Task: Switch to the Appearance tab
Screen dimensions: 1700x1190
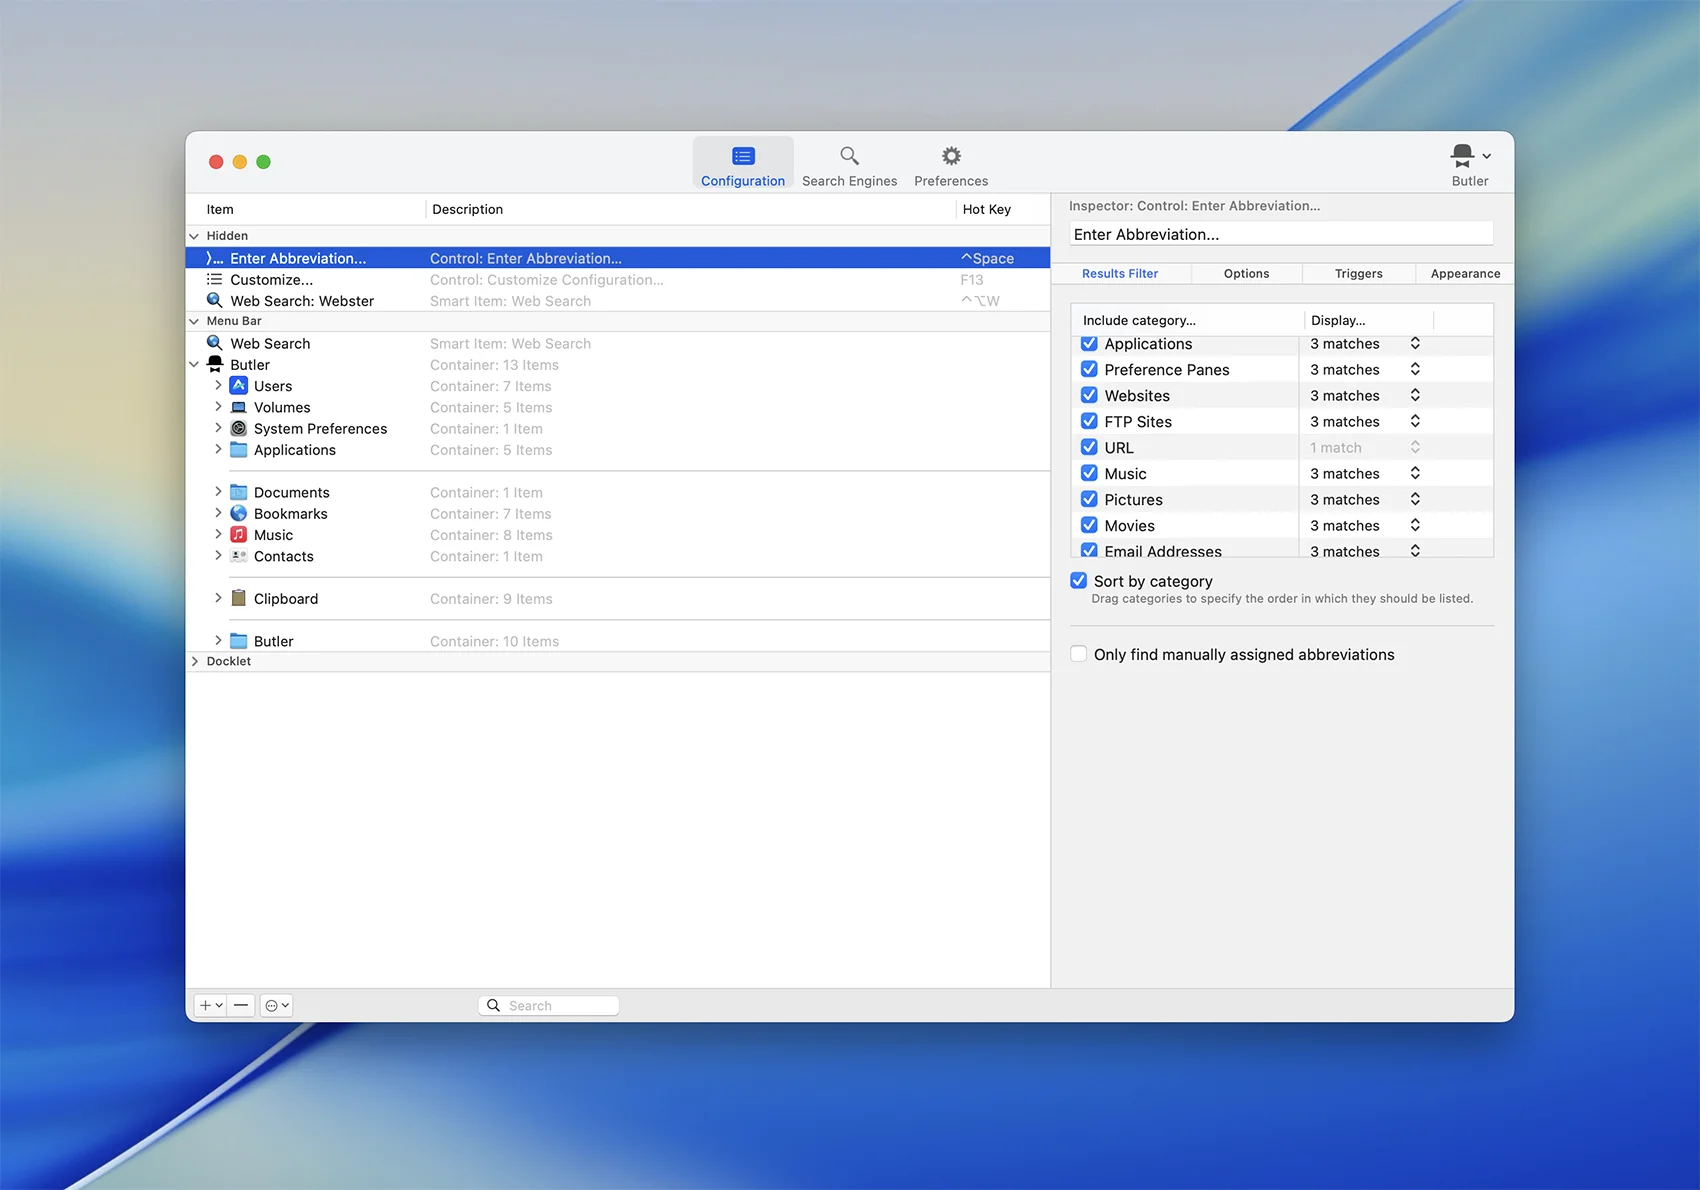Action: click(1464, 273)
